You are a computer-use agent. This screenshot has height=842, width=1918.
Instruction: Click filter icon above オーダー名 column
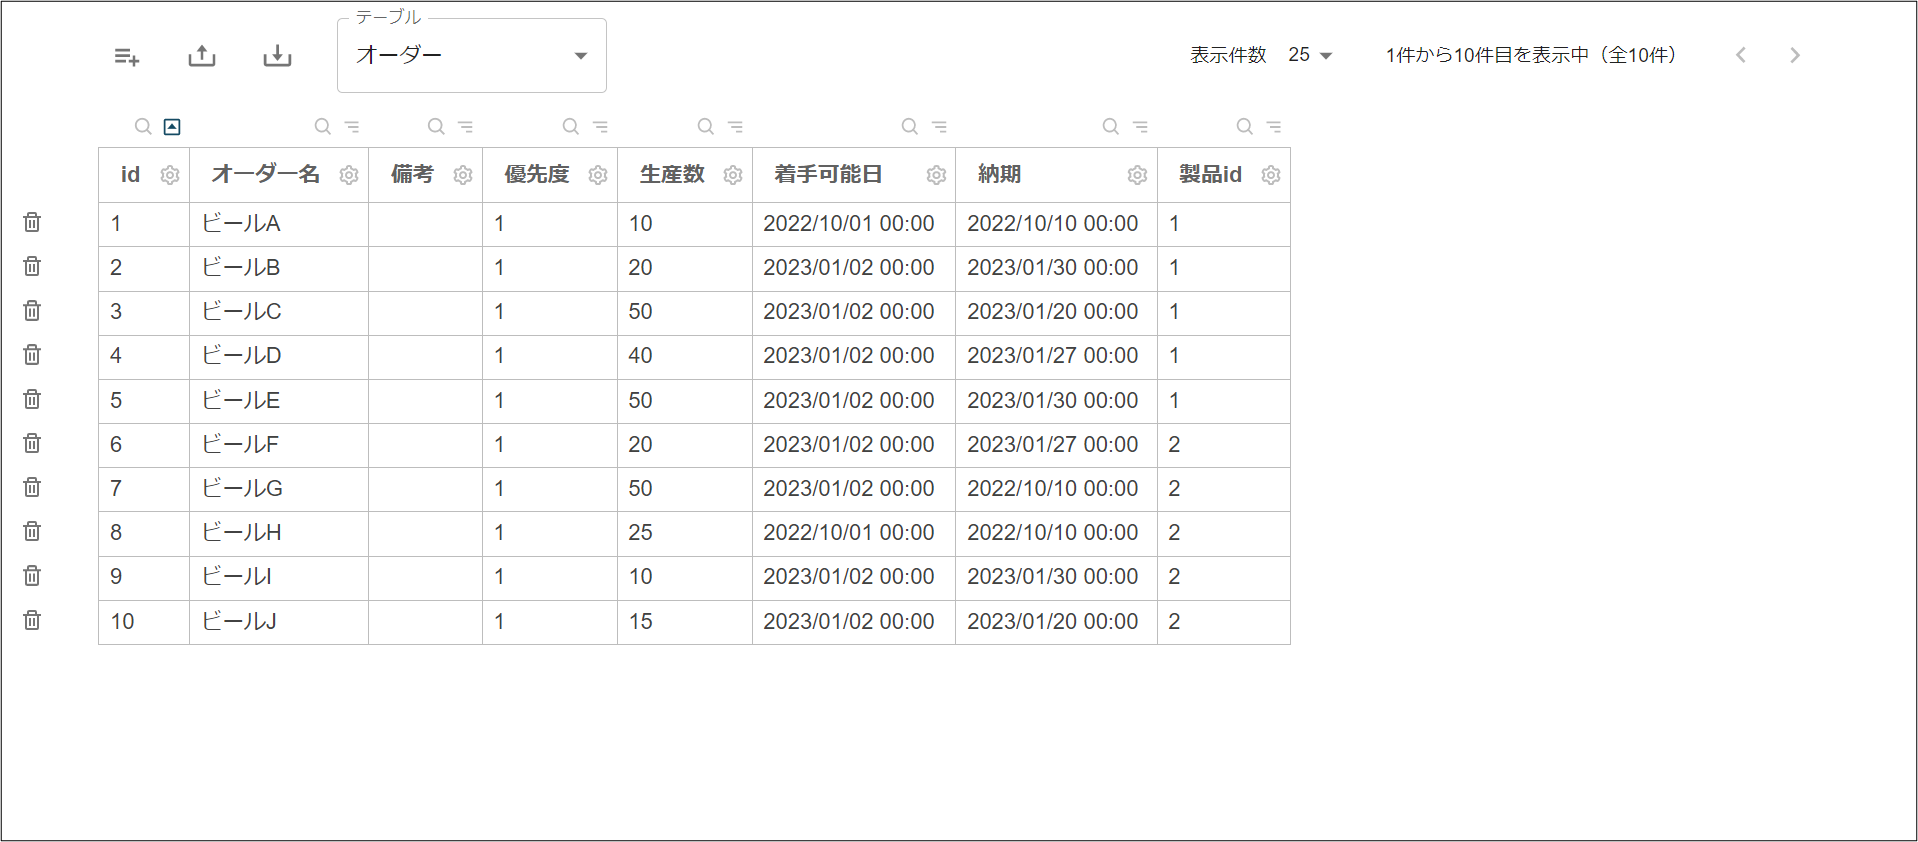[352, 126]
